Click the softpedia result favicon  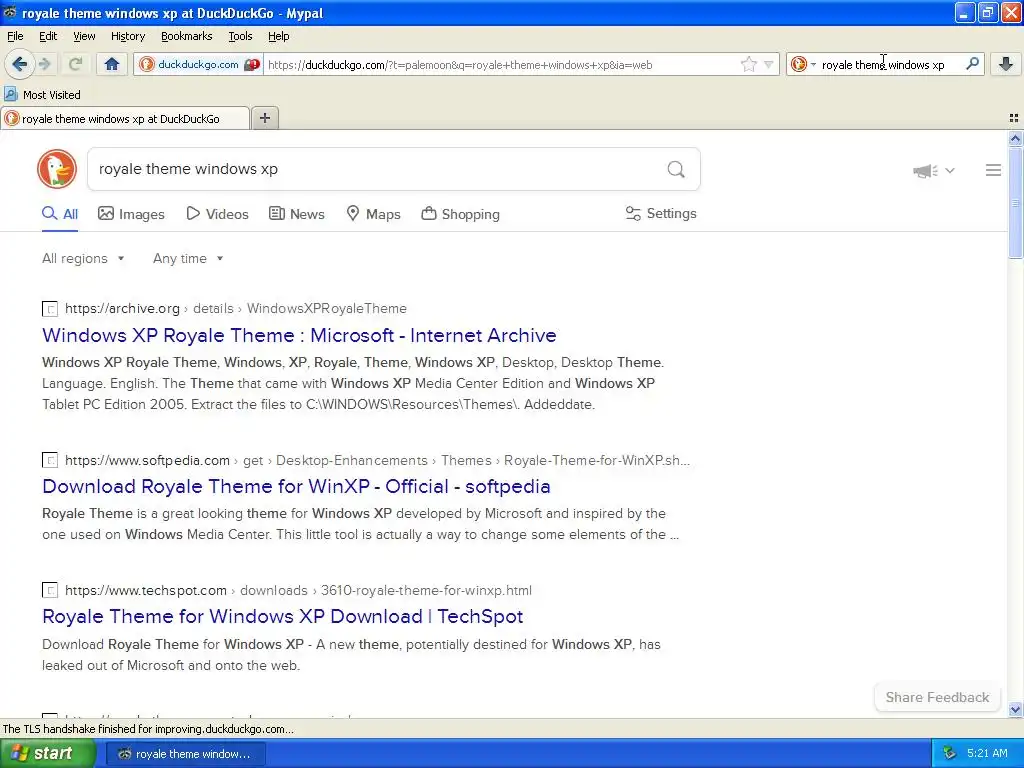(50, 460)
